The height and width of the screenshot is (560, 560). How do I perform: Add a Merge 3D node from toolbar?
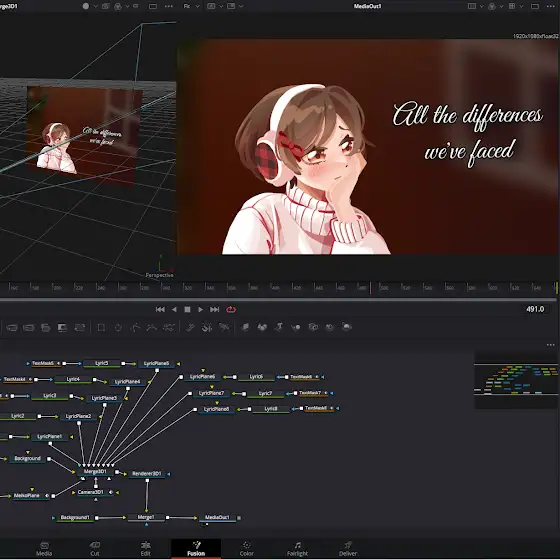point(296,327)
